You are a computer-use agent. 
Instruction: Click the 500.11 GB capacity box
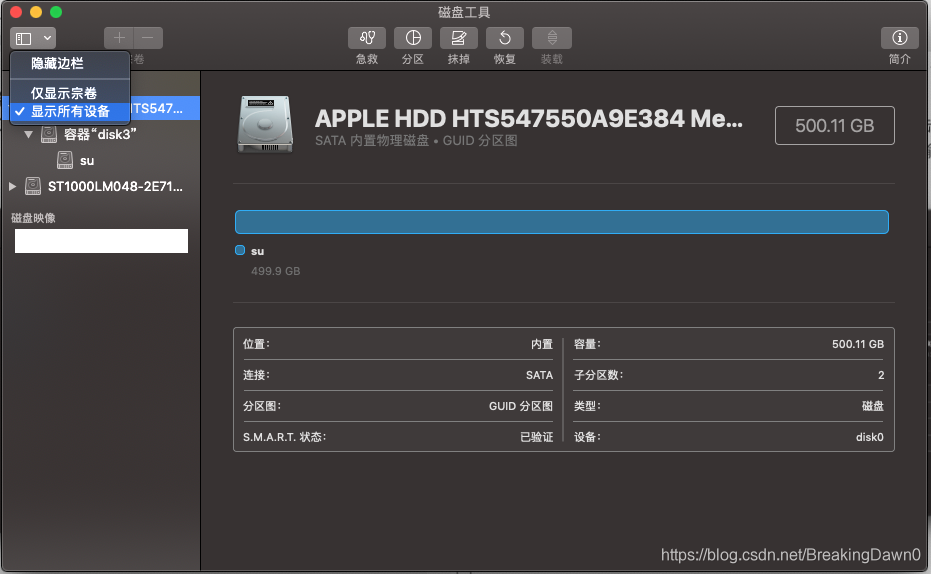point(834,125)
